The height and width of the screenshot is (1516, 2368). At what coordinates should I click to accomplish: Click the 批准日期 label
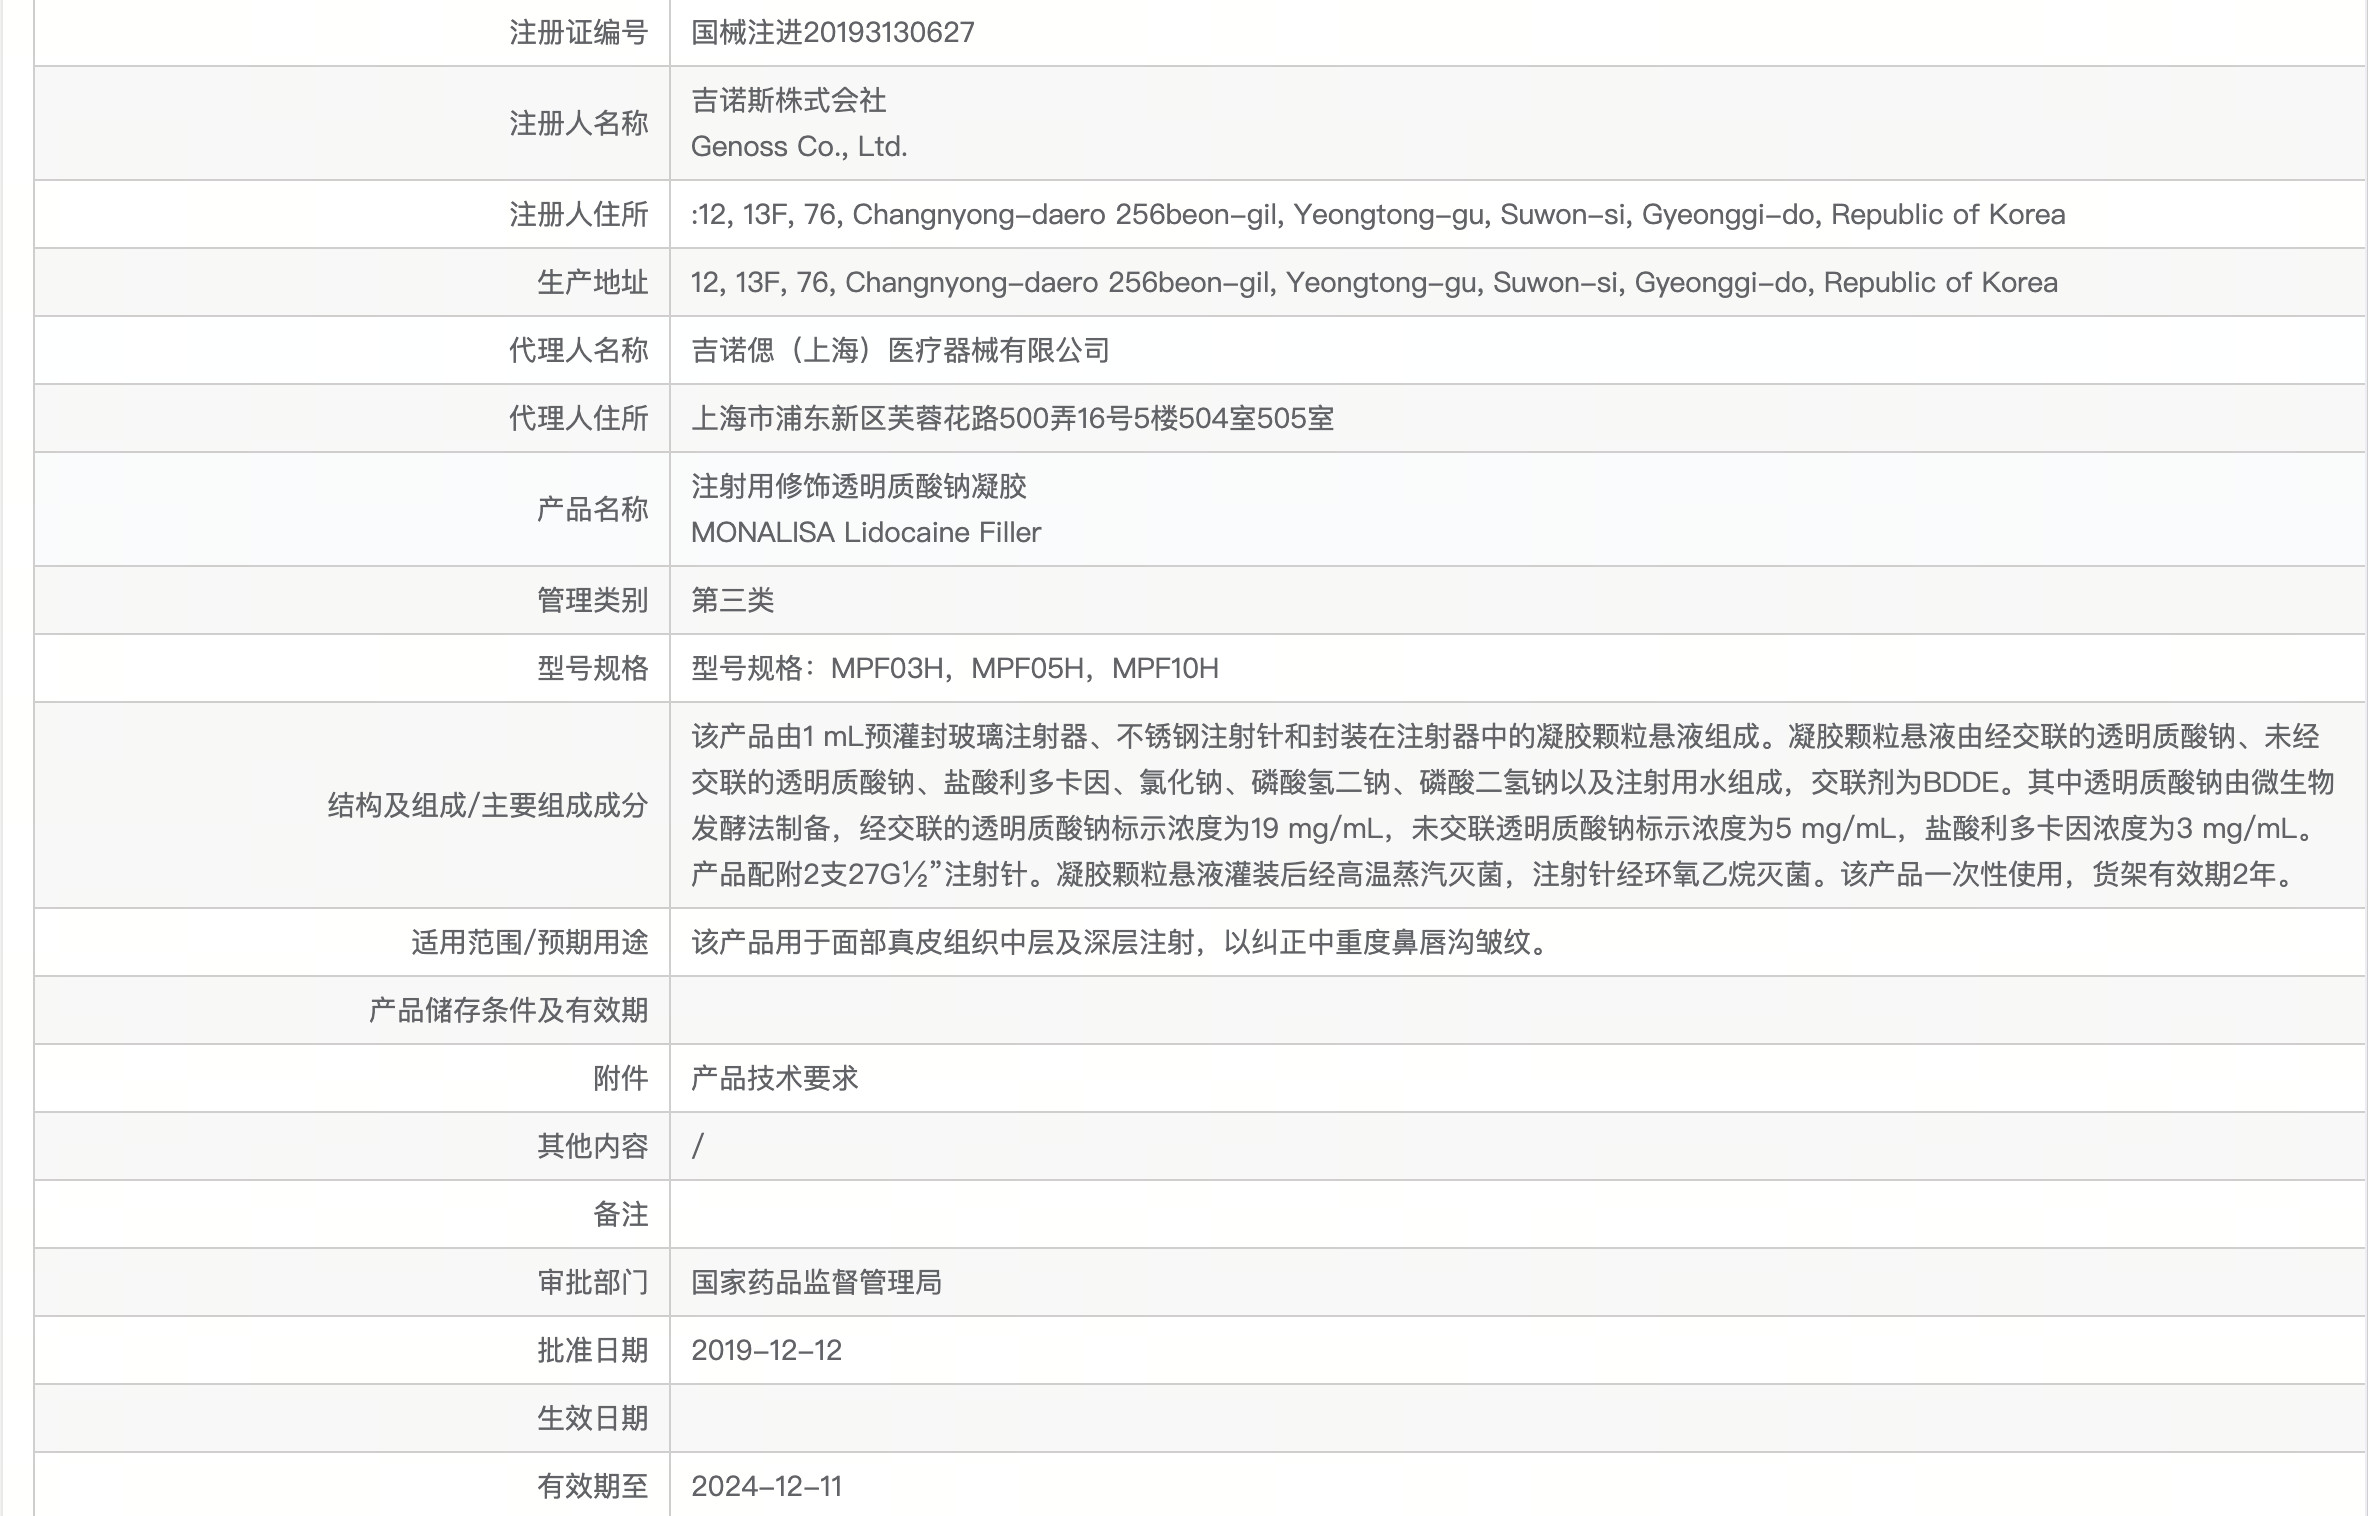[x=593, y=1350]
